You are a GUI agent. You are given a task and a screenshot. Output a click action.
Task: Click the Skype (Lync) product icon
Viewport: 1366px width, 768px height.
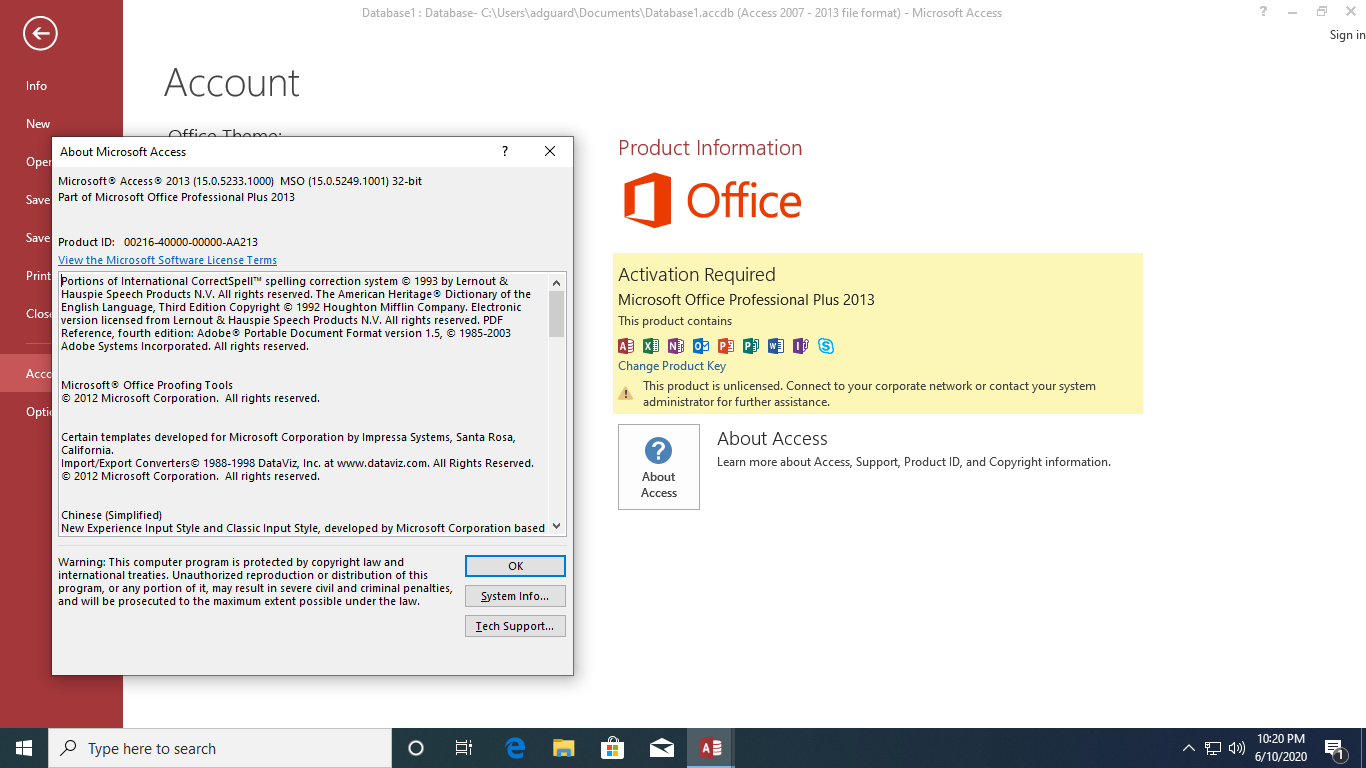(826, 346)
